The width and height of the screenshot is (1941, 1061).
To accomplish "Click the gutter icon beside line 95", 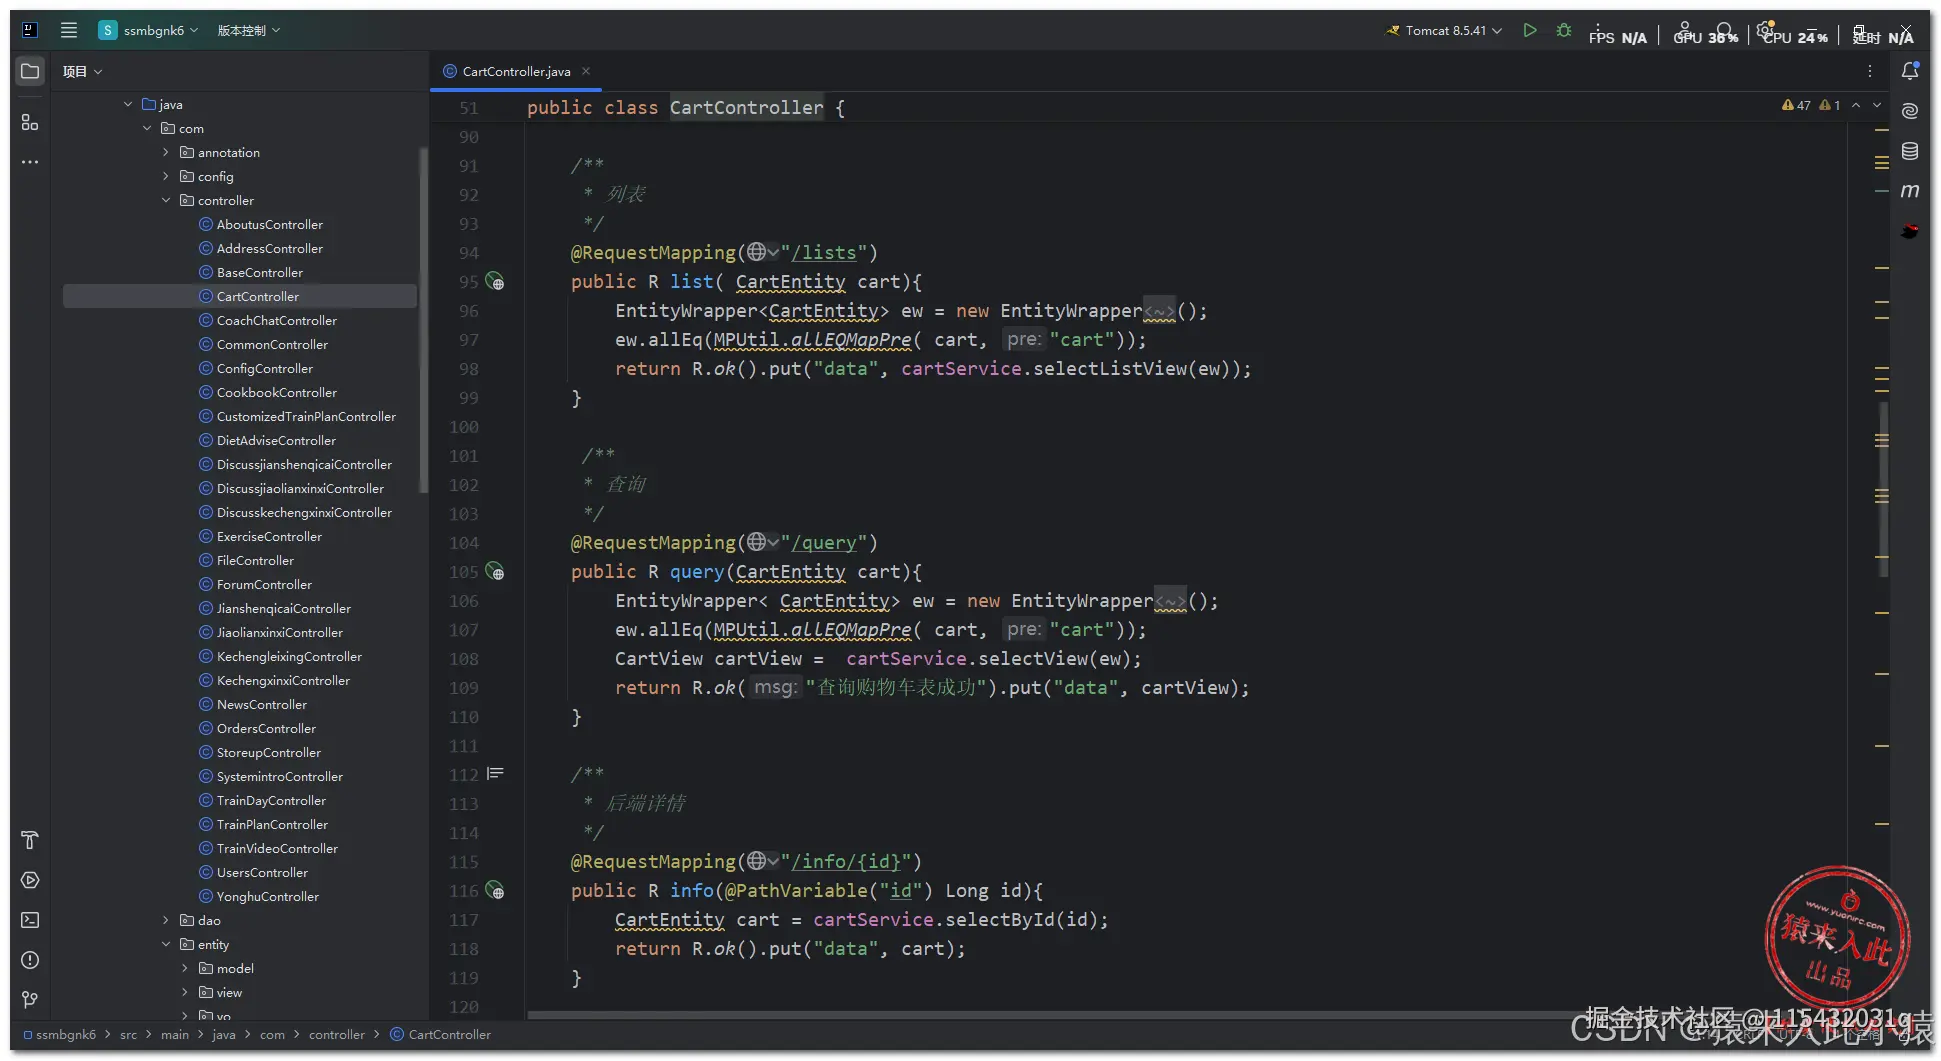I will 495,282.
